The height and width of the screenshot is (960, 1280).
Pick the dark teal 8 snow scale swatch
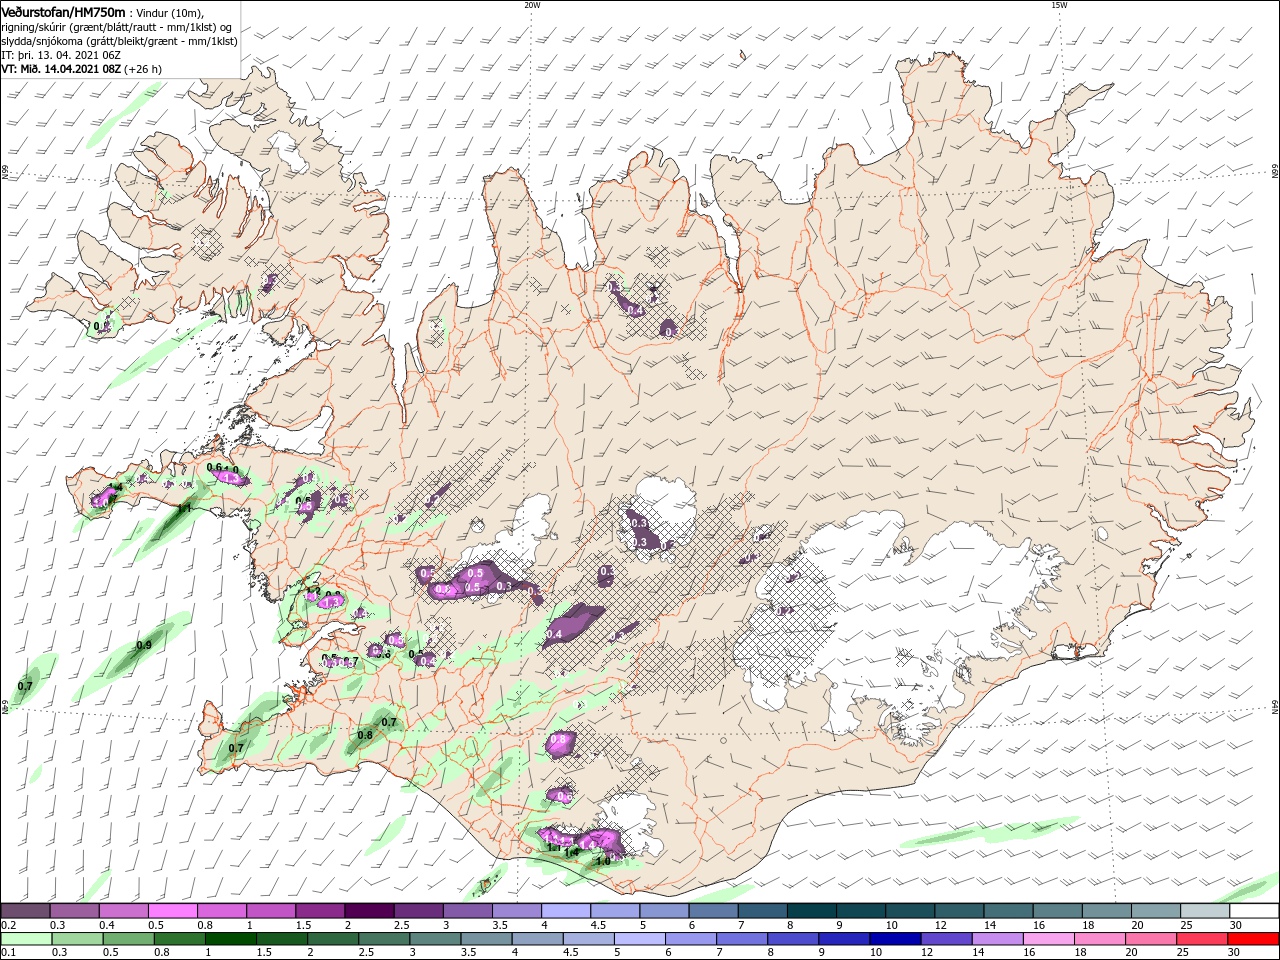tap(811, 911)
